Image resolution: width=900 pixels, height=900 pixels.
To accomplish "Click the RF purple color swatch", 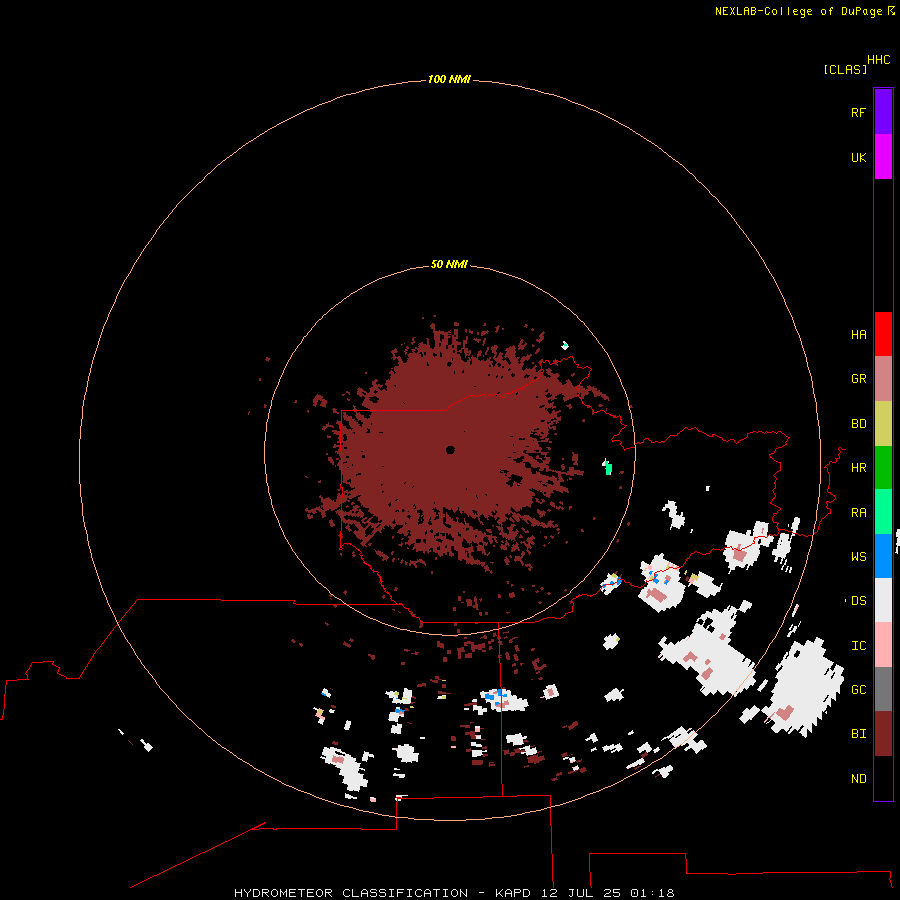I will [x=883, y=112].
